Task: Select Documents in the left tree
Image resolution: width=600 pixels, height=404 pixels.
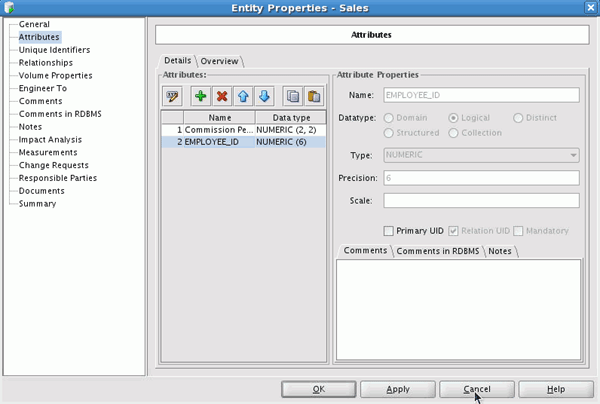Action: (41, 191)
